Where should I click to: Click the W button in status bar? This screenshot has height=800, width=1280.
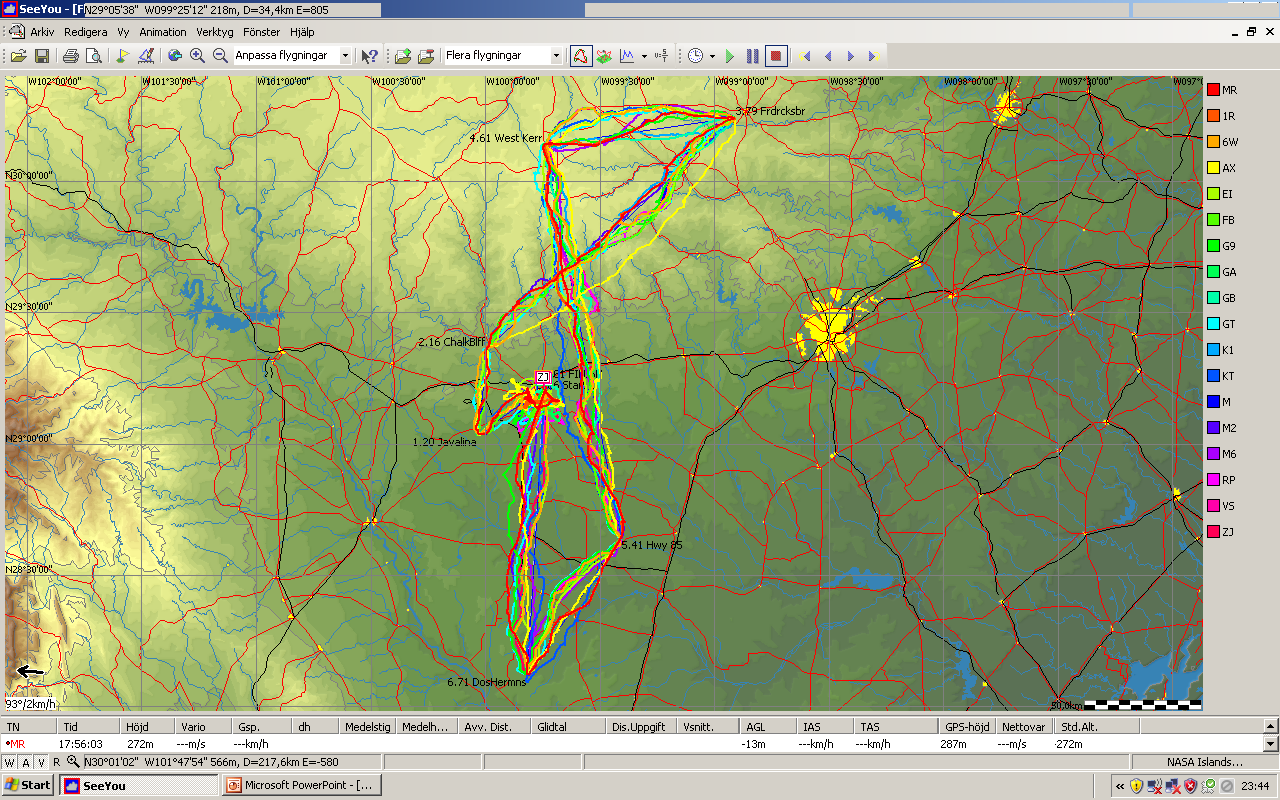point(9,762)
